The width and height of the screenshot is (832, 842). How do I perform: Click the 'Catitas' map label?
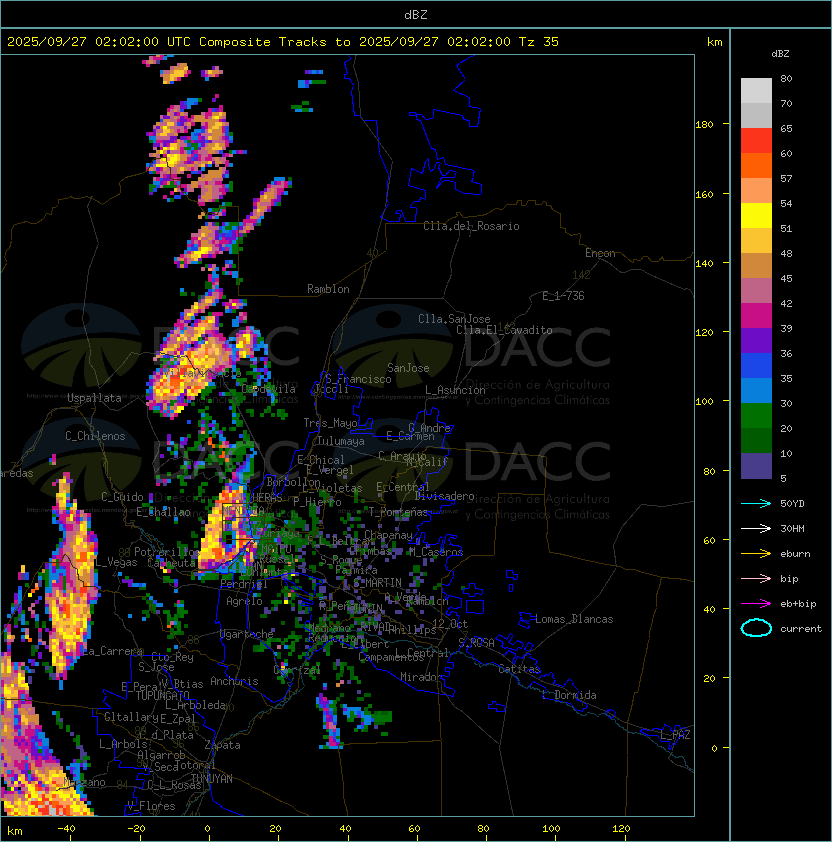(x=519, y=669)
